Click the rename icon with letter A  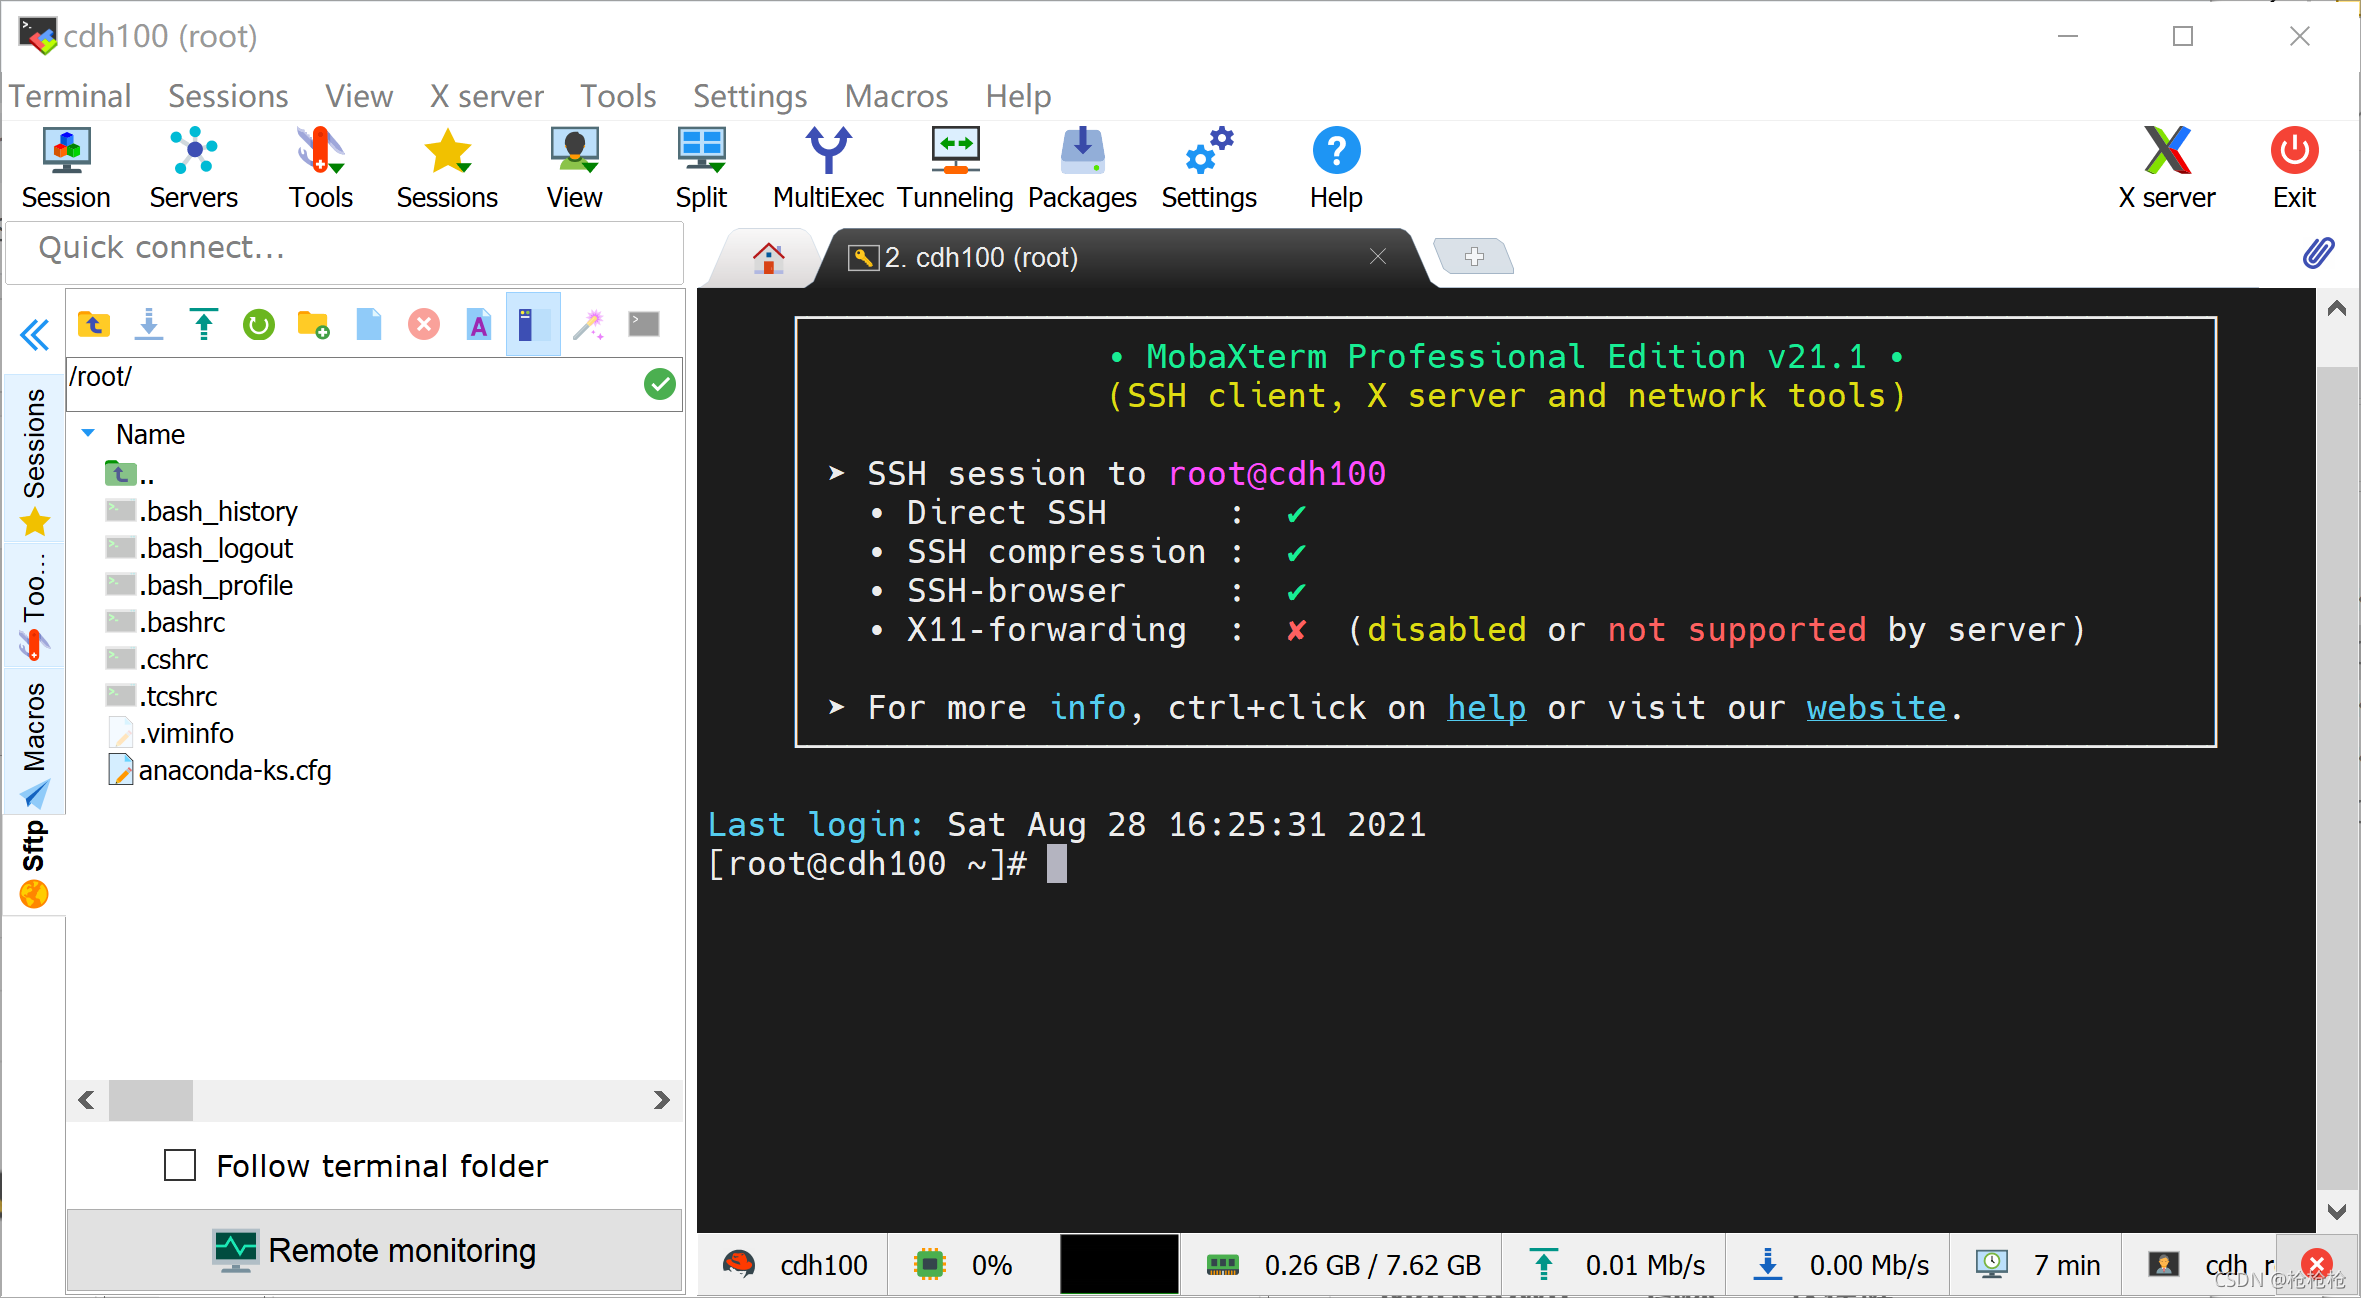pos(479,324)
